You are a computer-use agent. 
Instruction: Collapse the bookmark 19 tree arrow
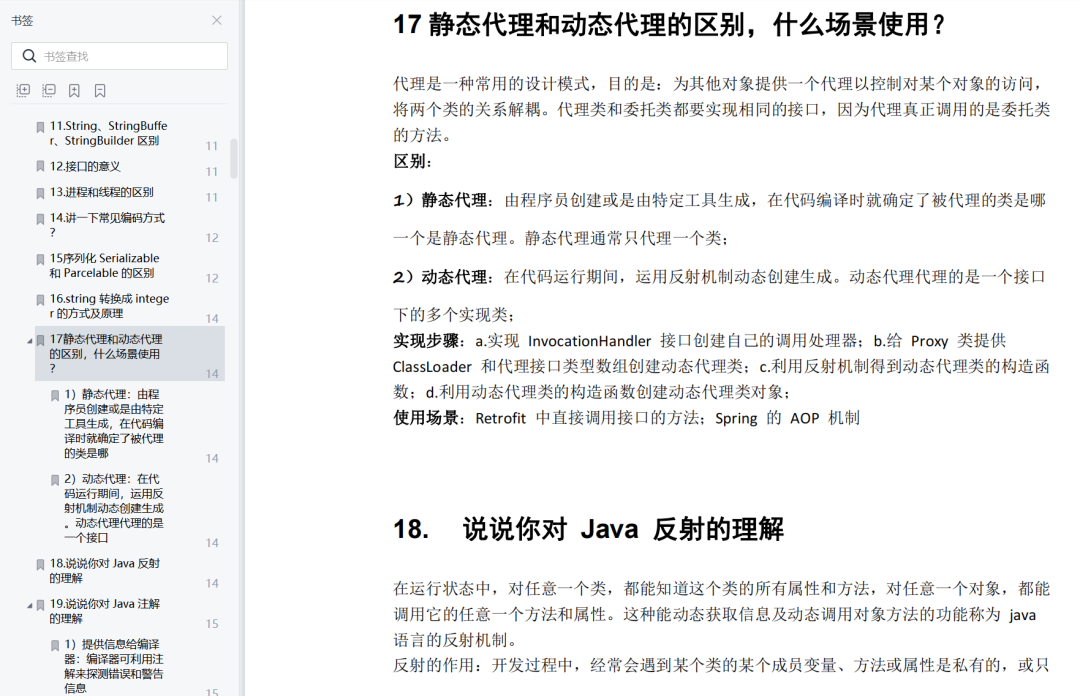pos(30,606)
